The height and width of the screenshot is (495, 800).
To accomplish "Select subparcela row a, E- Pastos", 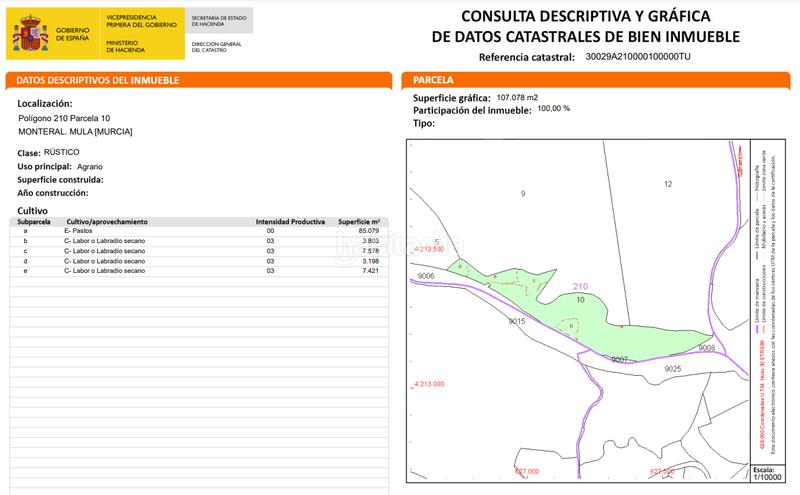I will tap(200, 230).
